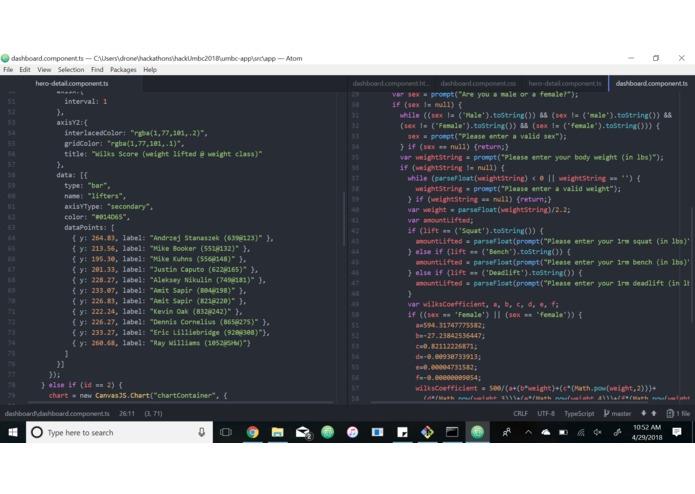Change UTF-8 file encoding

click(x=546, y=413)
